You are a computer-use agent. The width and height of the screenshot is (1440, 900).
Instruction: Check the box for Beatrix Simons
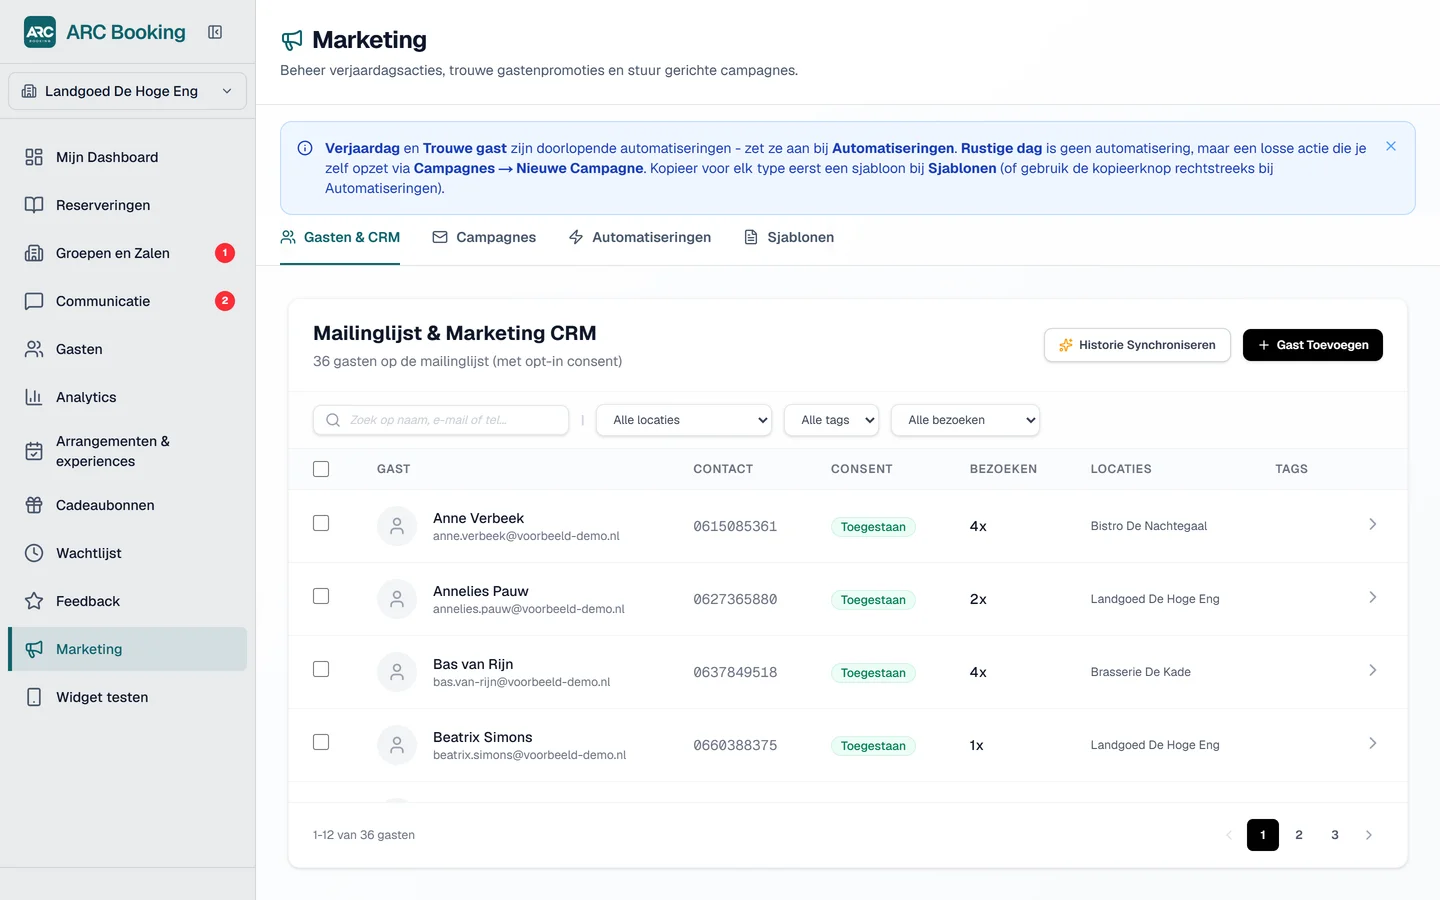[321, 742]
